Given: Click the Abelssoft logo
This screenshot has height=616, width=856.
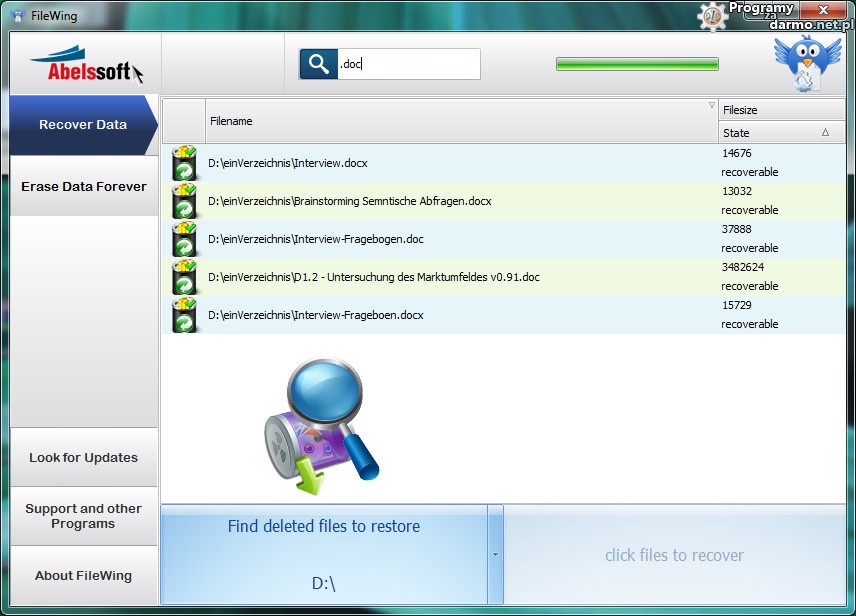Looking at the screenshot, I should tap(85, 66).
